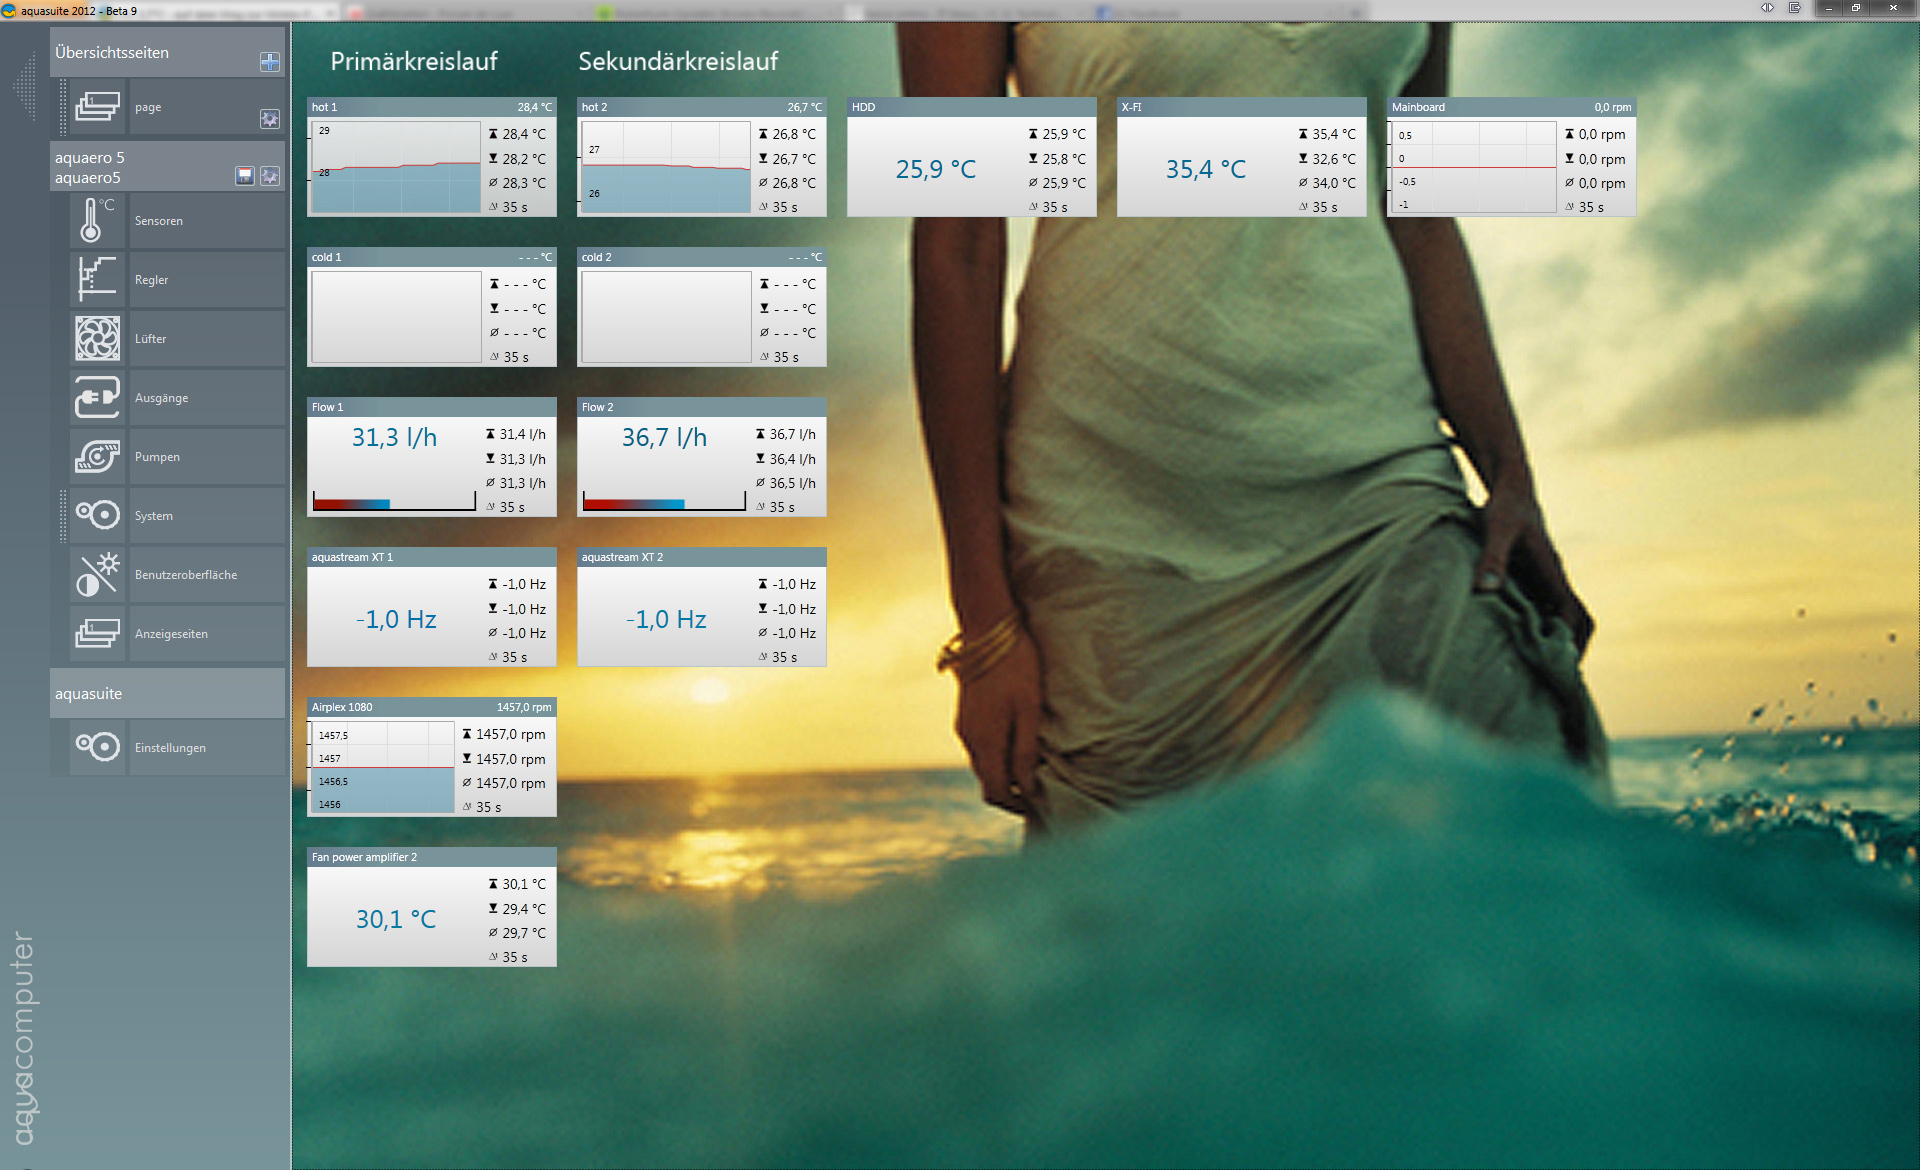Click the aquaero 5 save floppy icon
The width and height of the screenshot is (1920, 1170).
pos(245,176)
